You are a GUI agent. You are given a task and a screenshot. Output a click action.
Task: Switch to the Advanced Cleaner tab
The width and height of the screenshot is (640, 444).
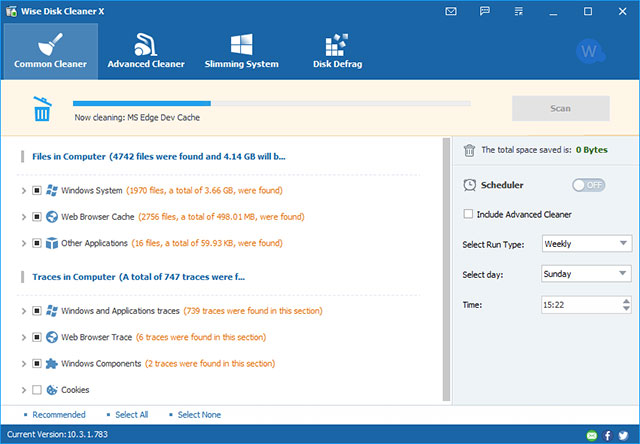pos(145,48)
